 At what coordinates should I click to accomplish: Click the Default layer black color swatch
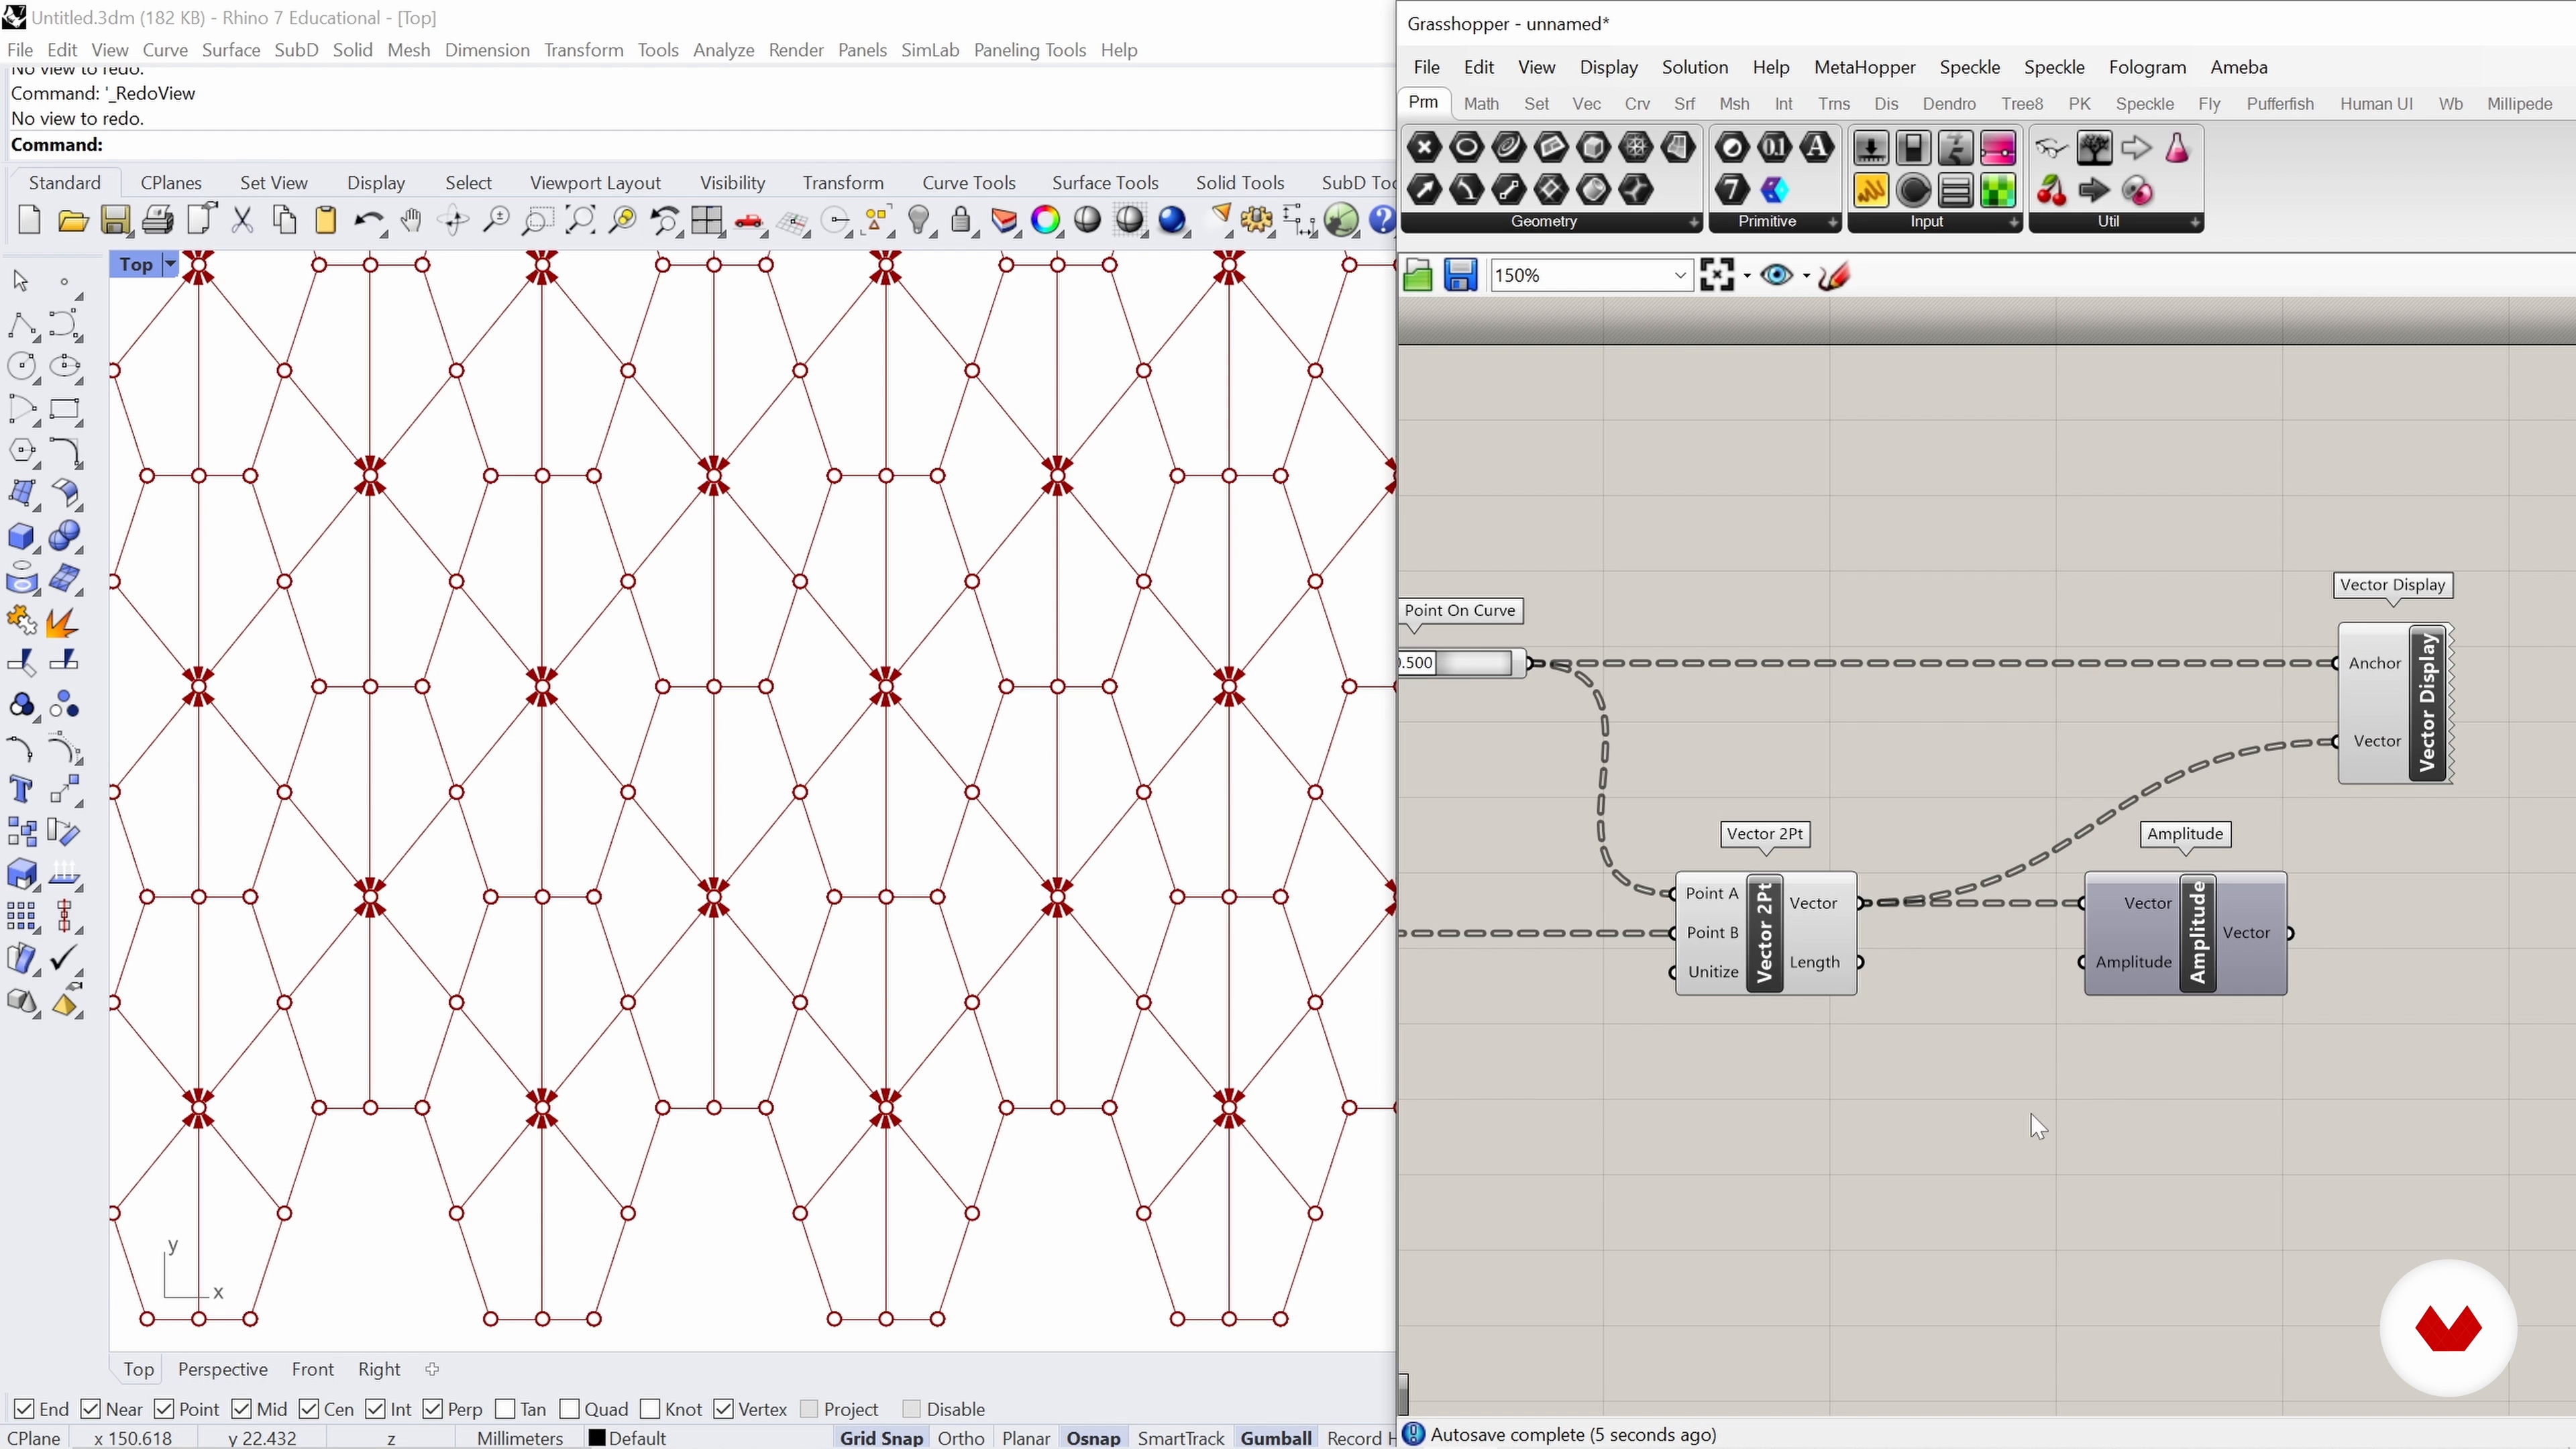(x=597, y=1438)
